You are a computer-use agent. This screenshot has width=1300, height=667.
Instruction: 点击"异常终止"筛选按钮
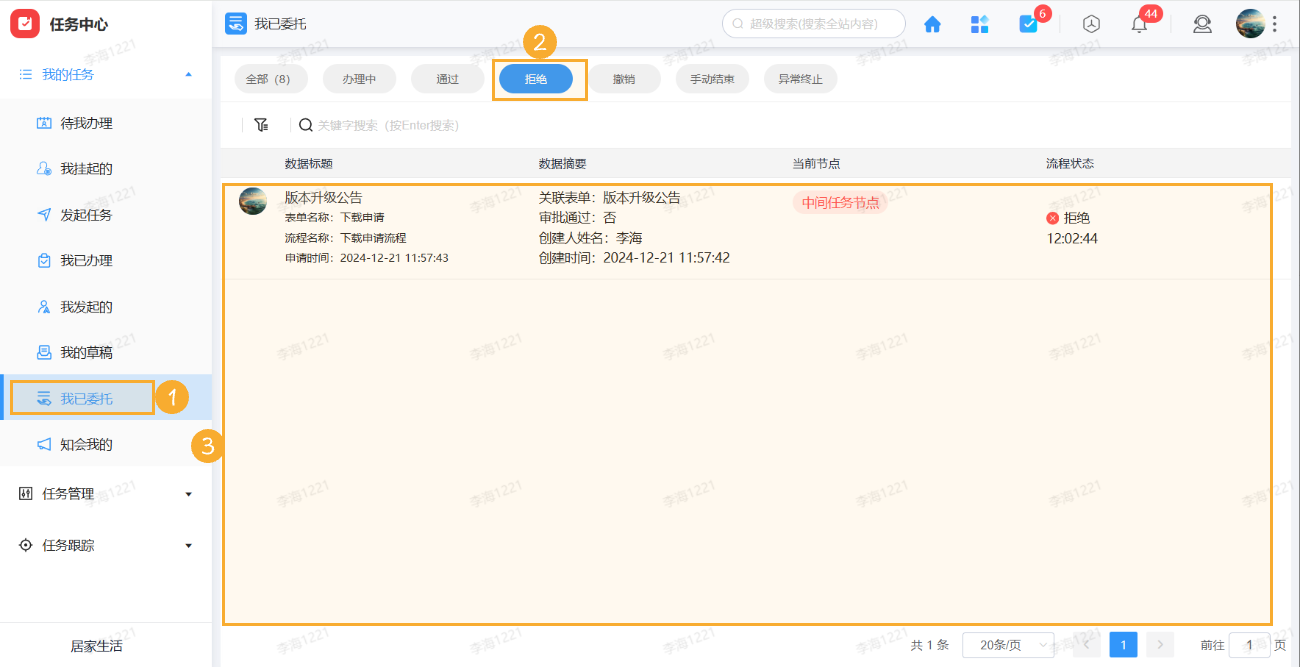[x=800, y=78]
